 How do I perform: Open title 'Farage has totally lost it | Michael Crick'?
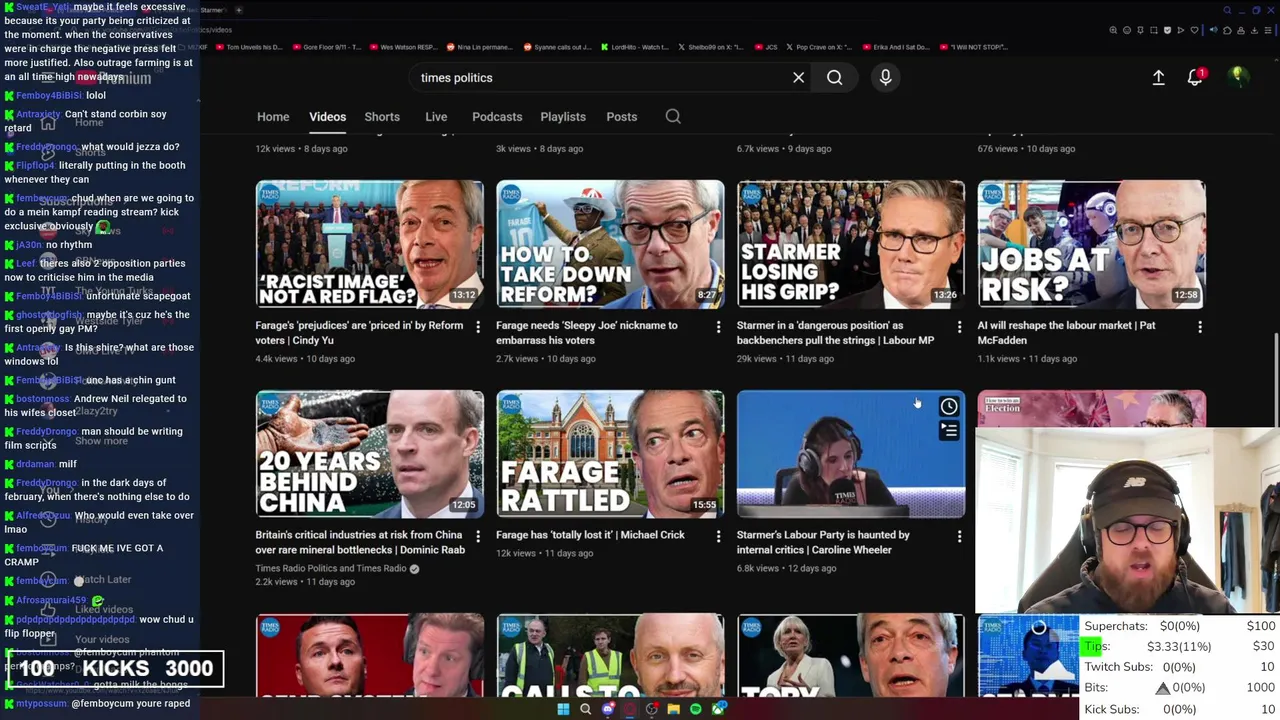click(590, 535)
